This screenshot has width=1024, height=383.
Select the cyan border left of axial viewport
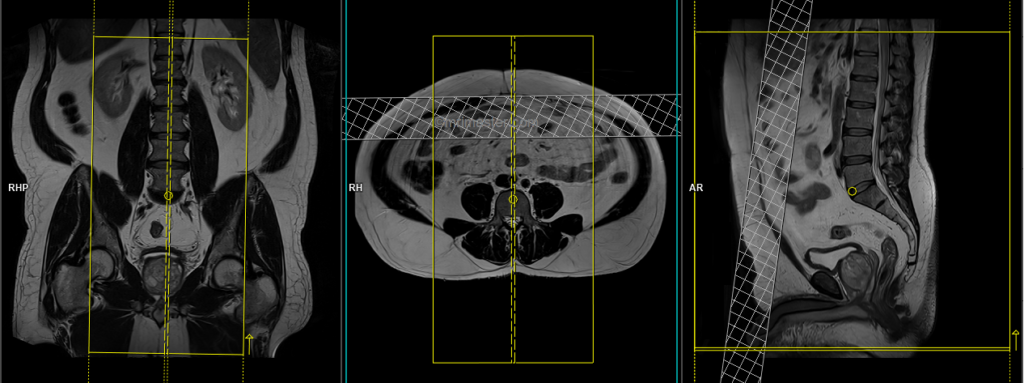[346, 192]
